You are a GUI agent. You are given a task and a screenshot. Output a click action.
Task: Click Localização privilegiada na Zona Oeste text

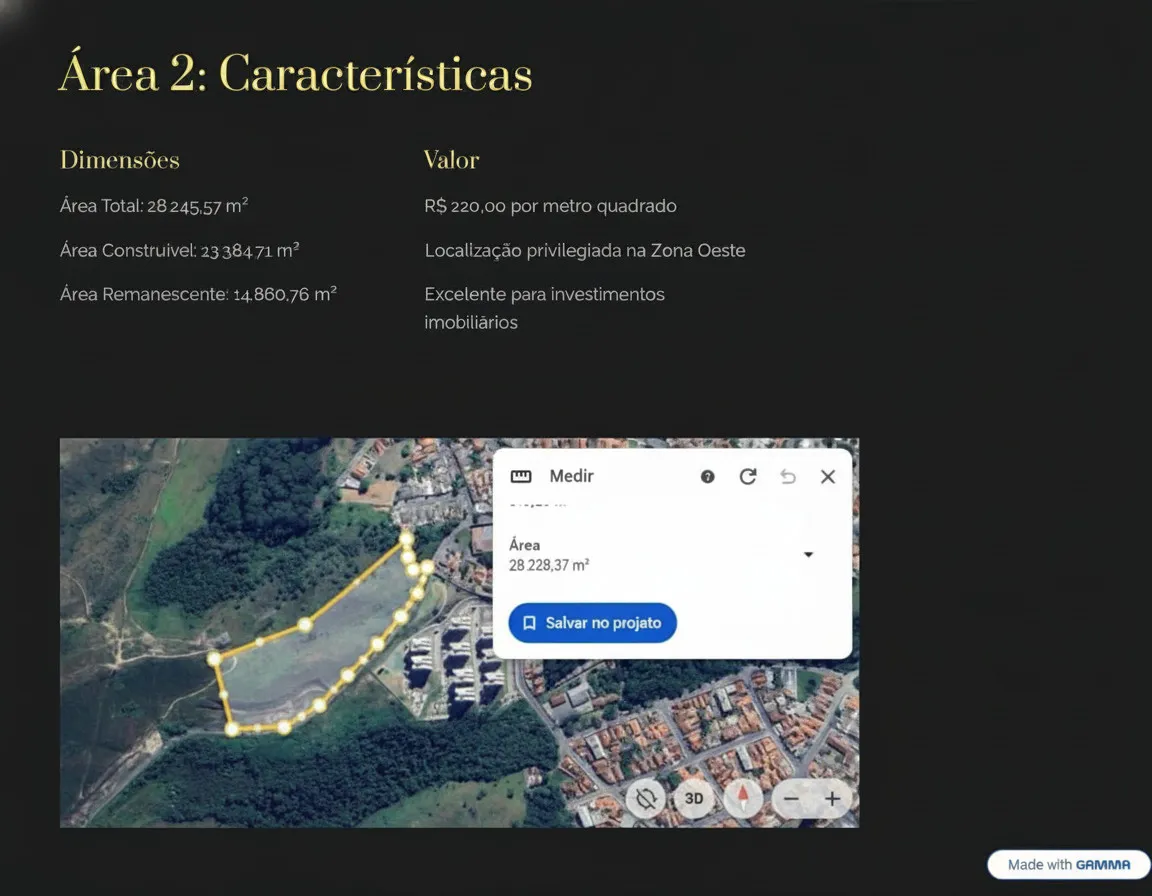point(585,250)
